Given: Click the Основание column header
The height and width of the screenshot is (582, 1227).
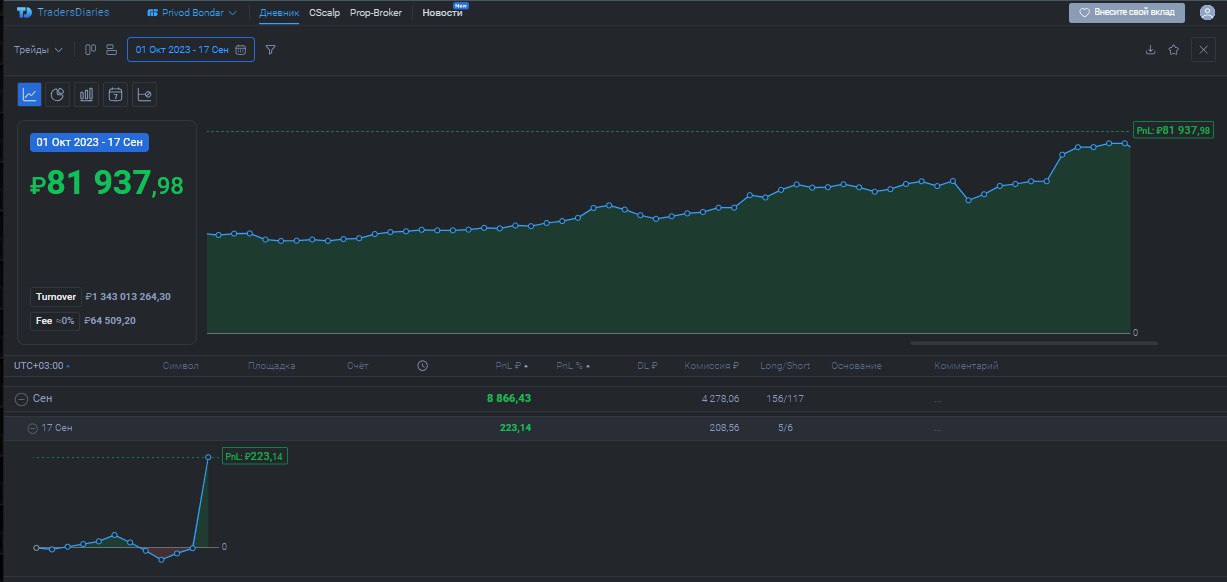Looking at the screenshot, I should tap(856, 366).
